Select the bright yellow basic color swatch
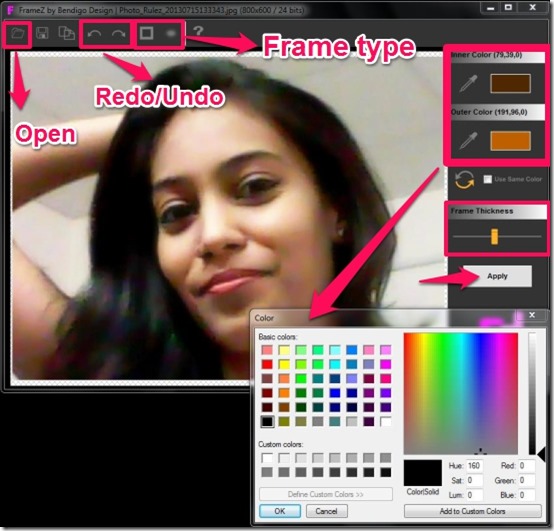The width and height of the screenshot is (554, 531). pyautogui.click(x=284, y=364)
